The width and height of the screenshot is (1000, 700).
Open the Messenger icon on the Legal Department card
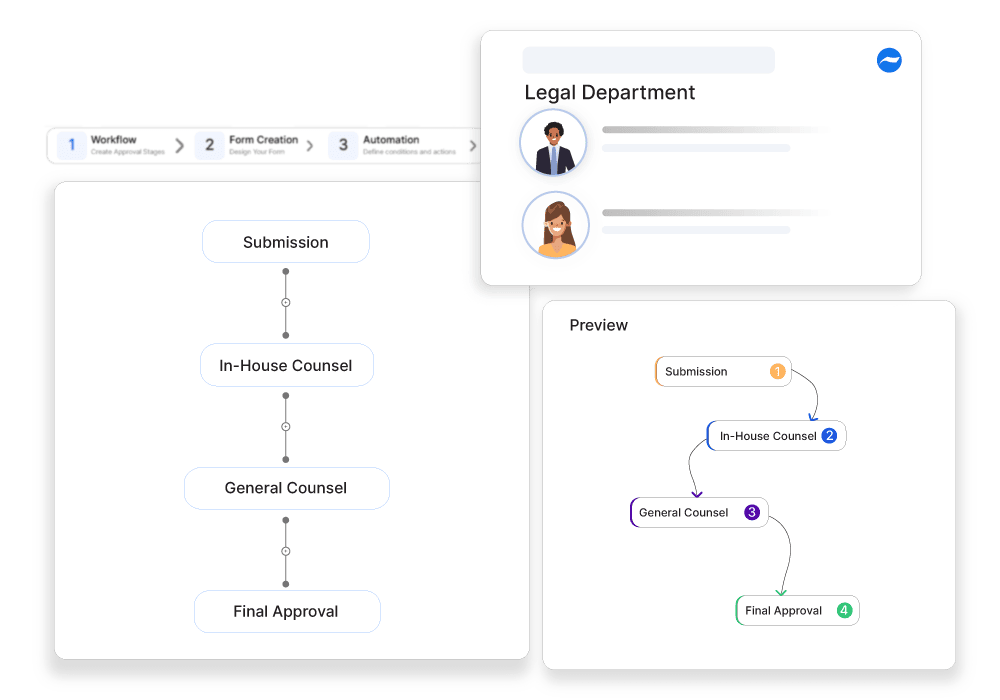tap(889, 60)
